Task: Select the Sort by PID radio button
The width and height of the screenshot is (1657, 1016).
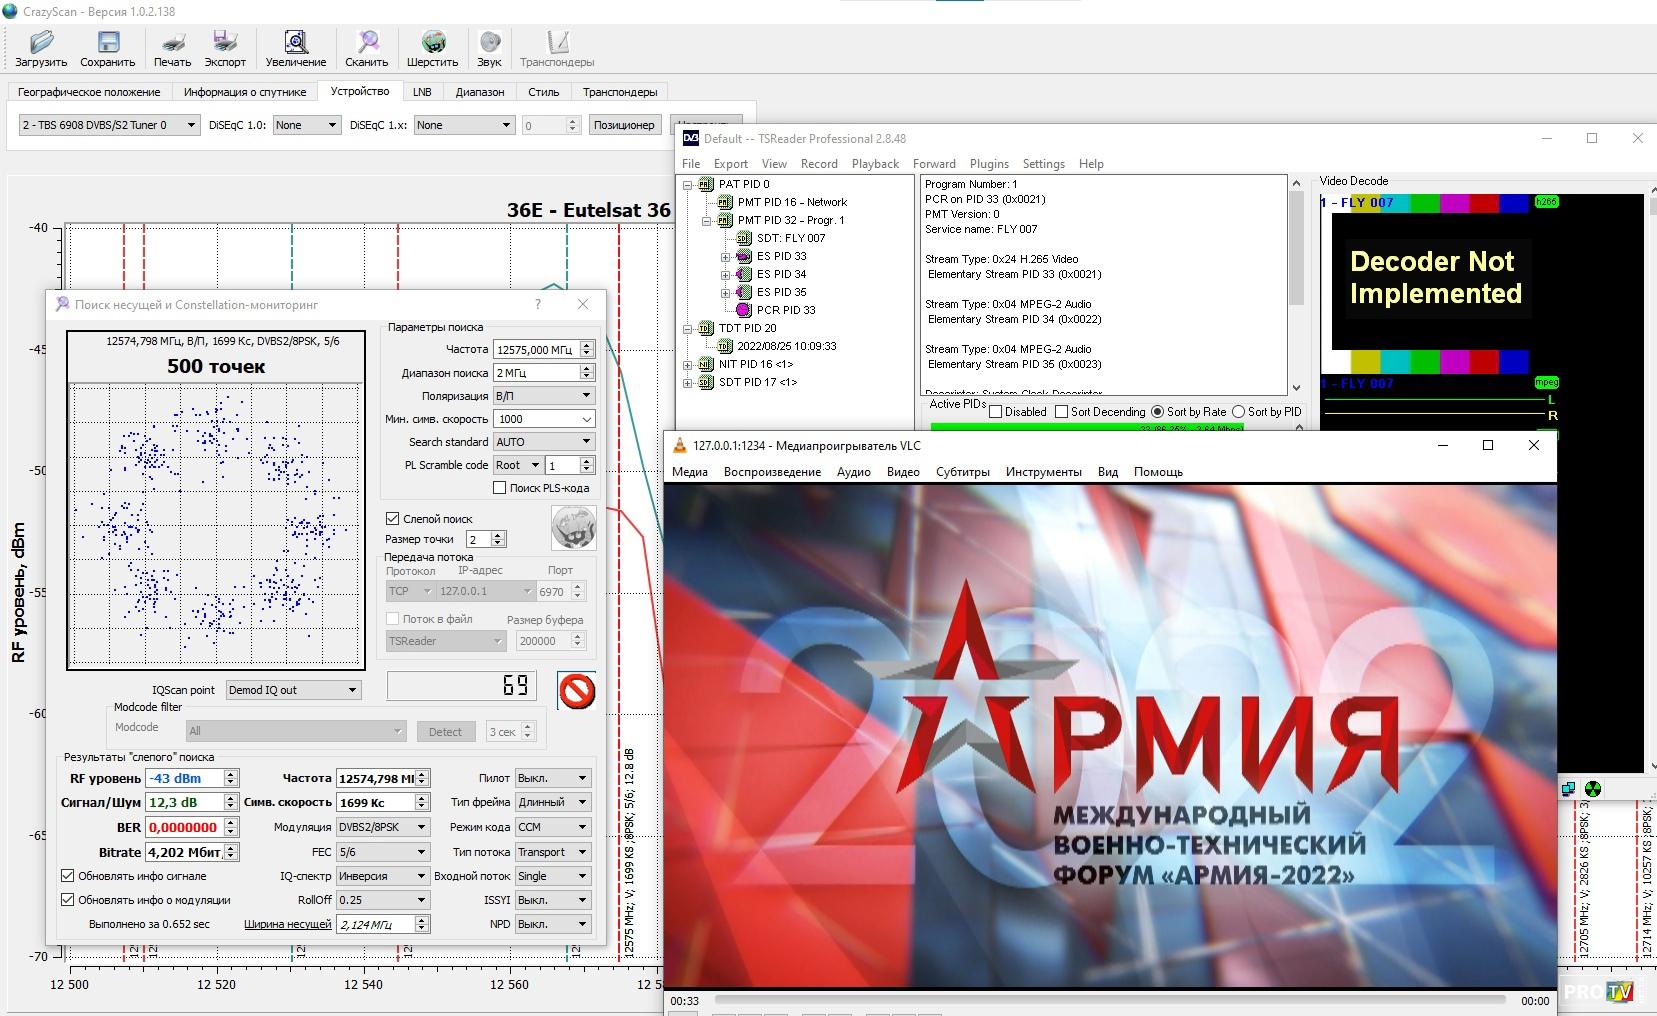Action: click(x=1239, y=412)
